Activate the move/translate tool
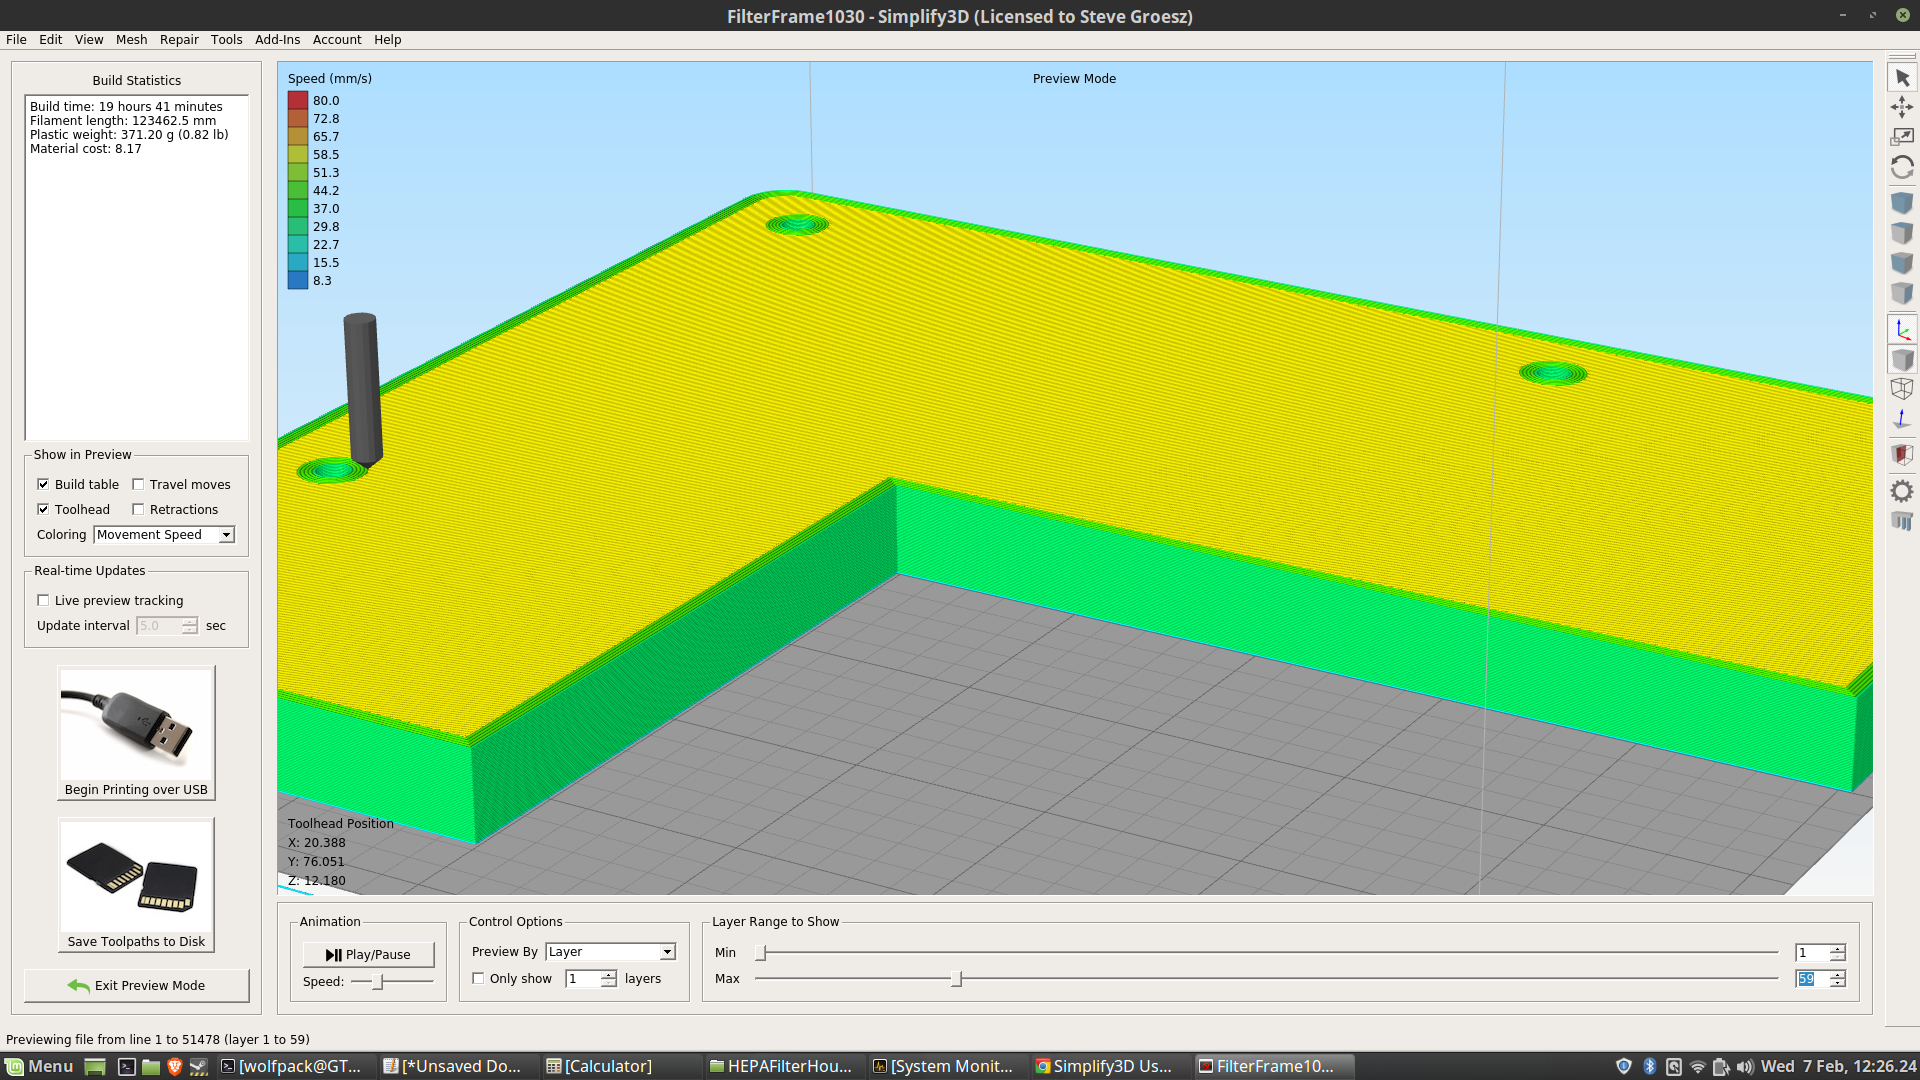Viewport: 1920px width, 1080px height. point(1902,107)
